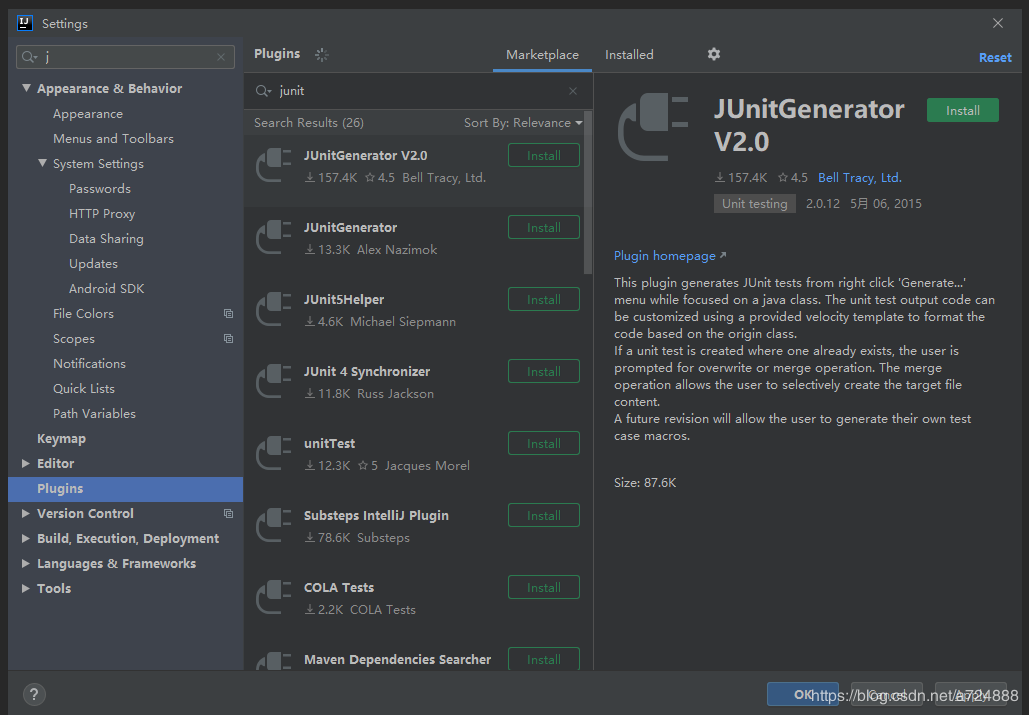1029x715 pixels.
Task: Collapse the Appearance & Behavior section
Action: tap(26, 88)
